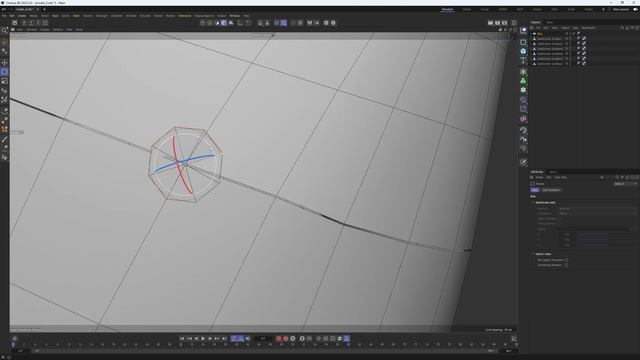Image resolution: width=640 pixels, height=360 pixels.
Task: Open the New Layouts dropdown
Action: 620,9
